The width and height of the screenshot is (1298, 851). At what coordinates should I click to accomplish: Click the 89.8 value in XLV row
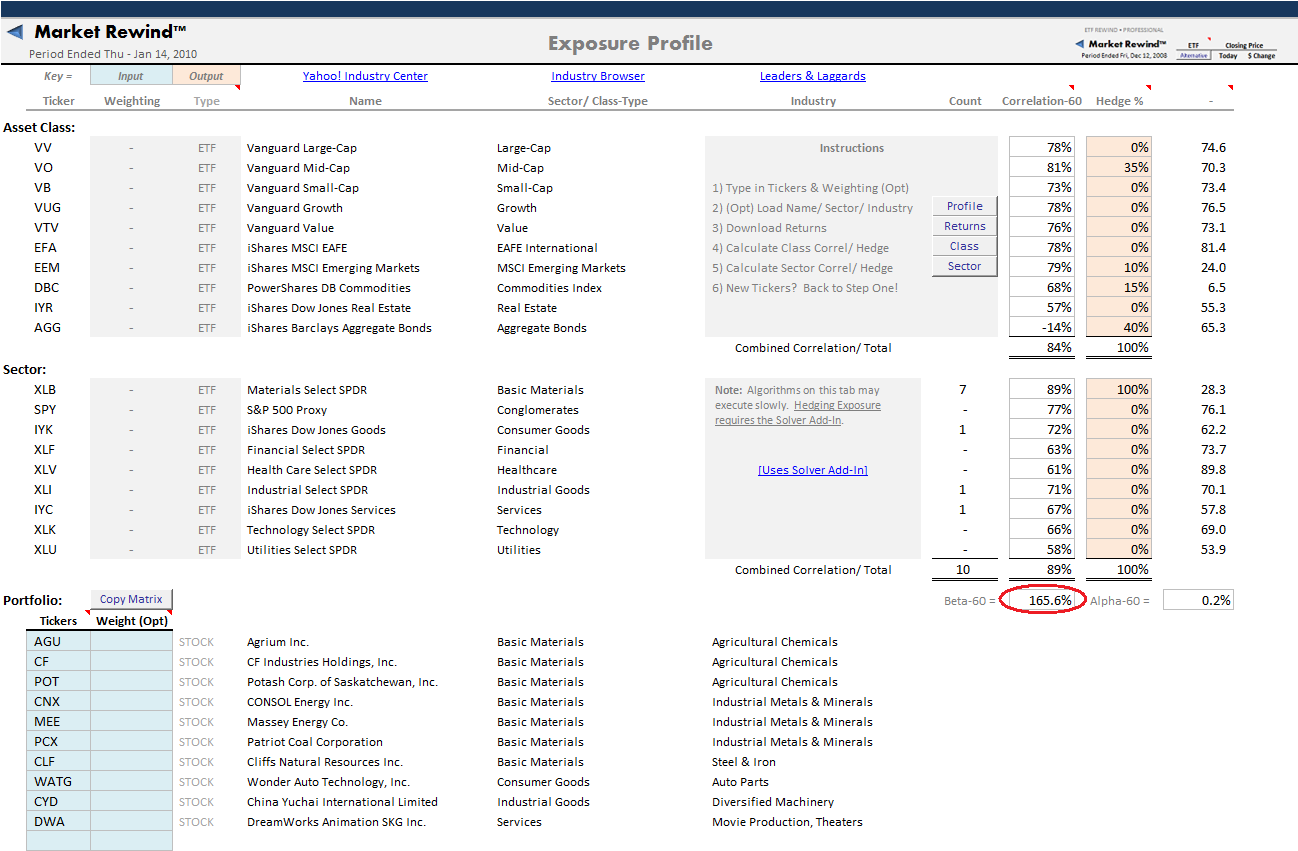tap(1213, 470)
